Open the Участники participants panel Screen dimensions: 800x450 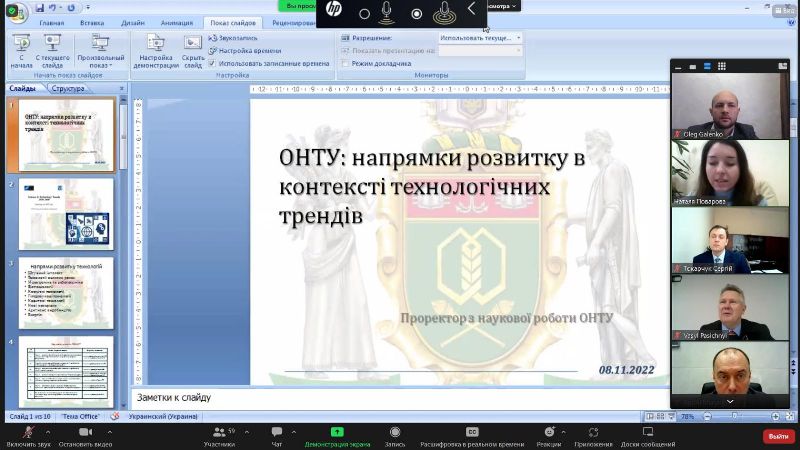tap(220, 437)
